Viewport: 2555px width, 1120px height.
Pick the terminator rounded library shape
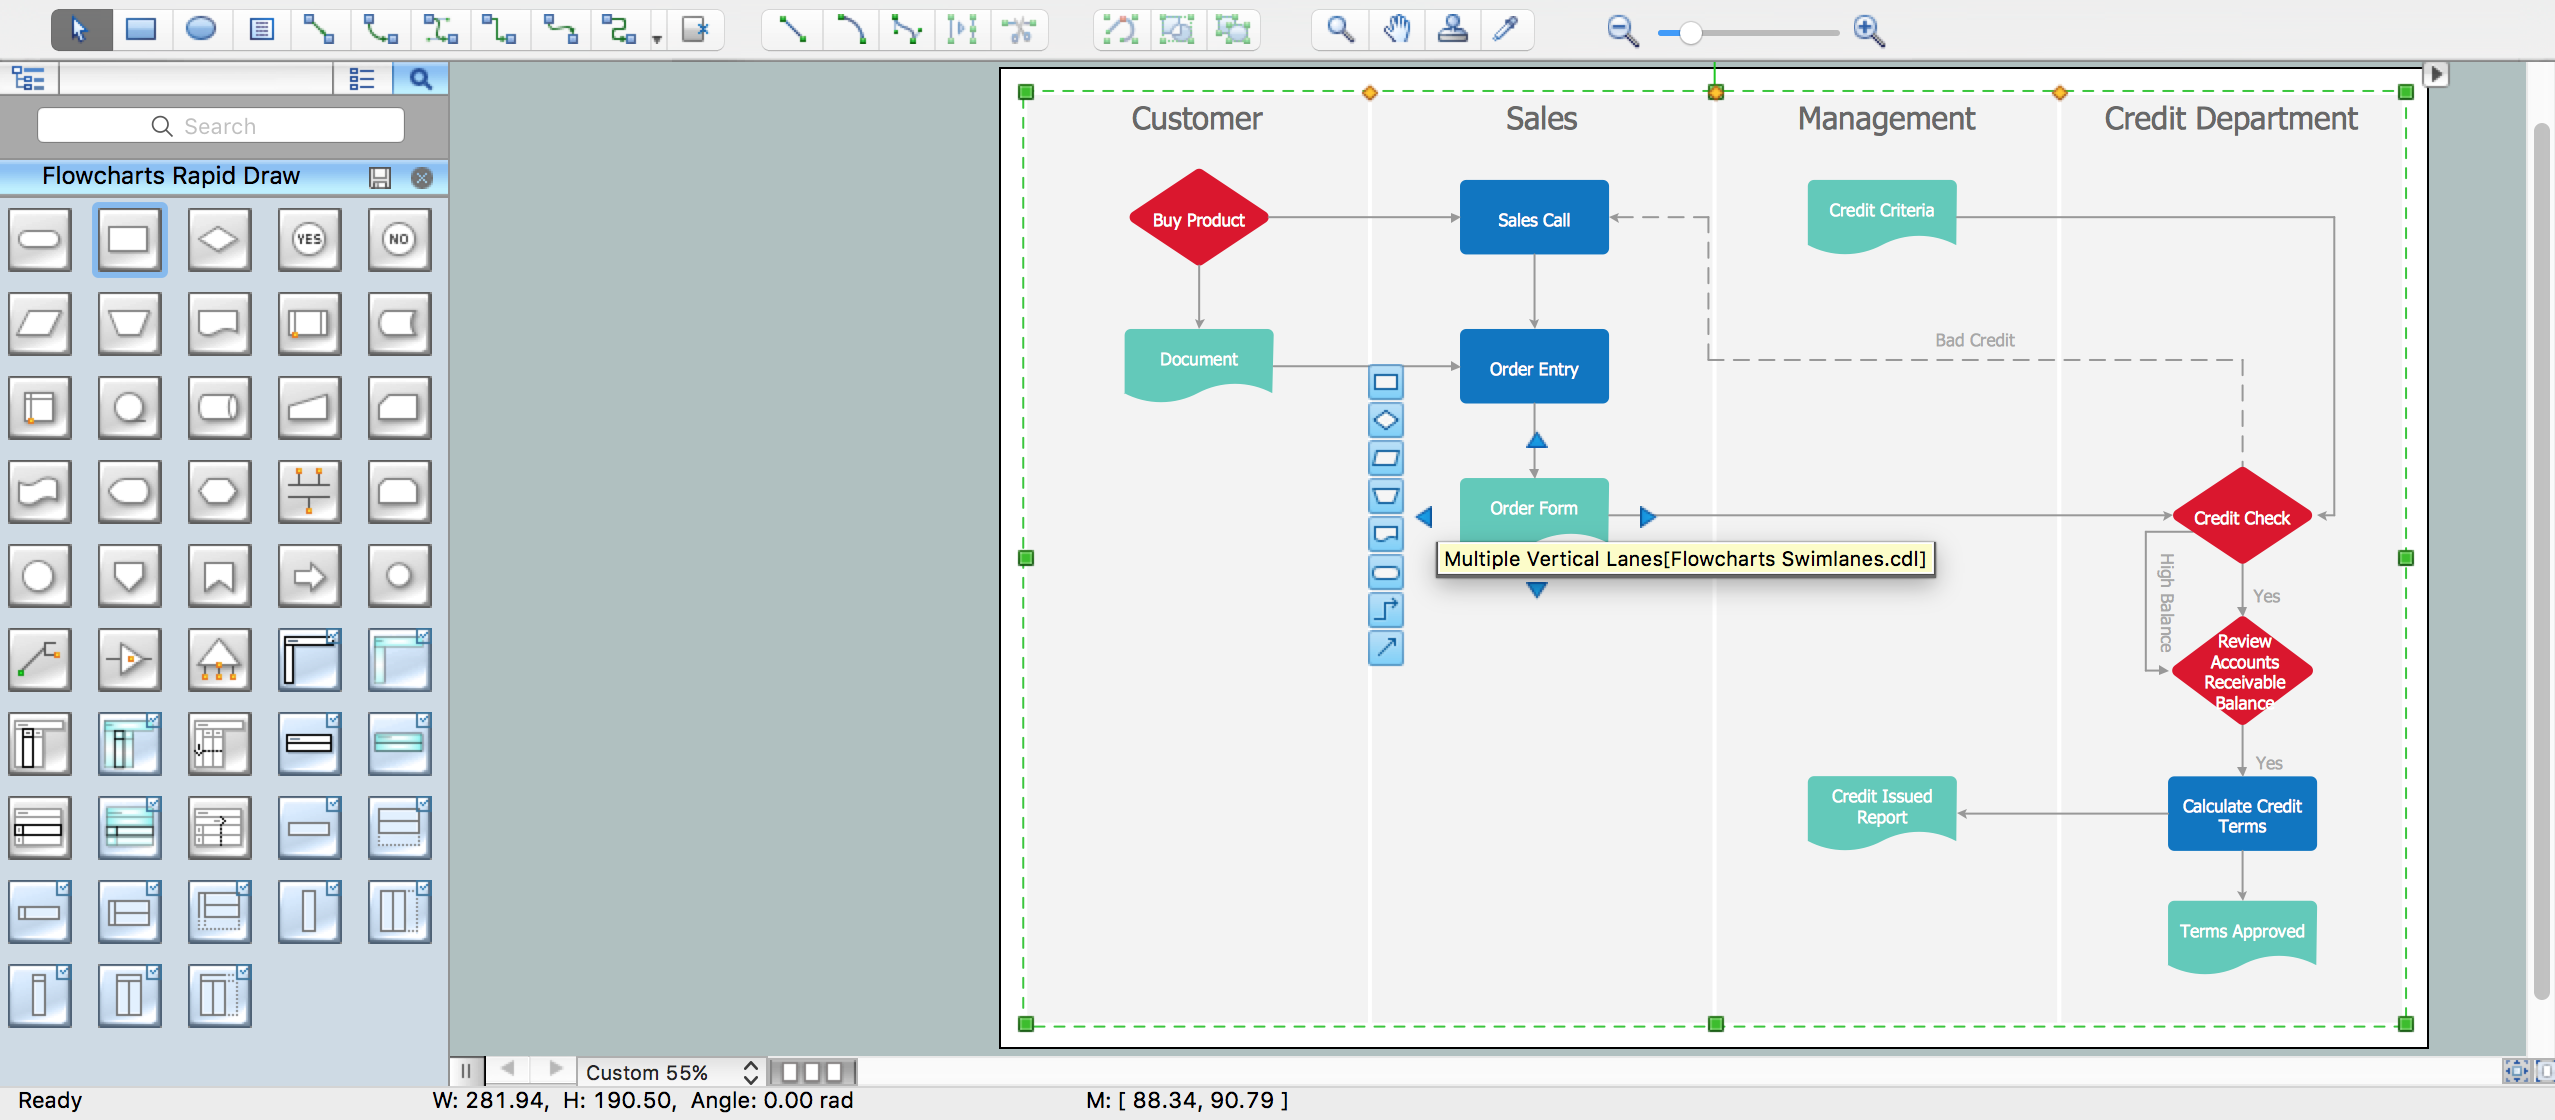pos(39,239)
